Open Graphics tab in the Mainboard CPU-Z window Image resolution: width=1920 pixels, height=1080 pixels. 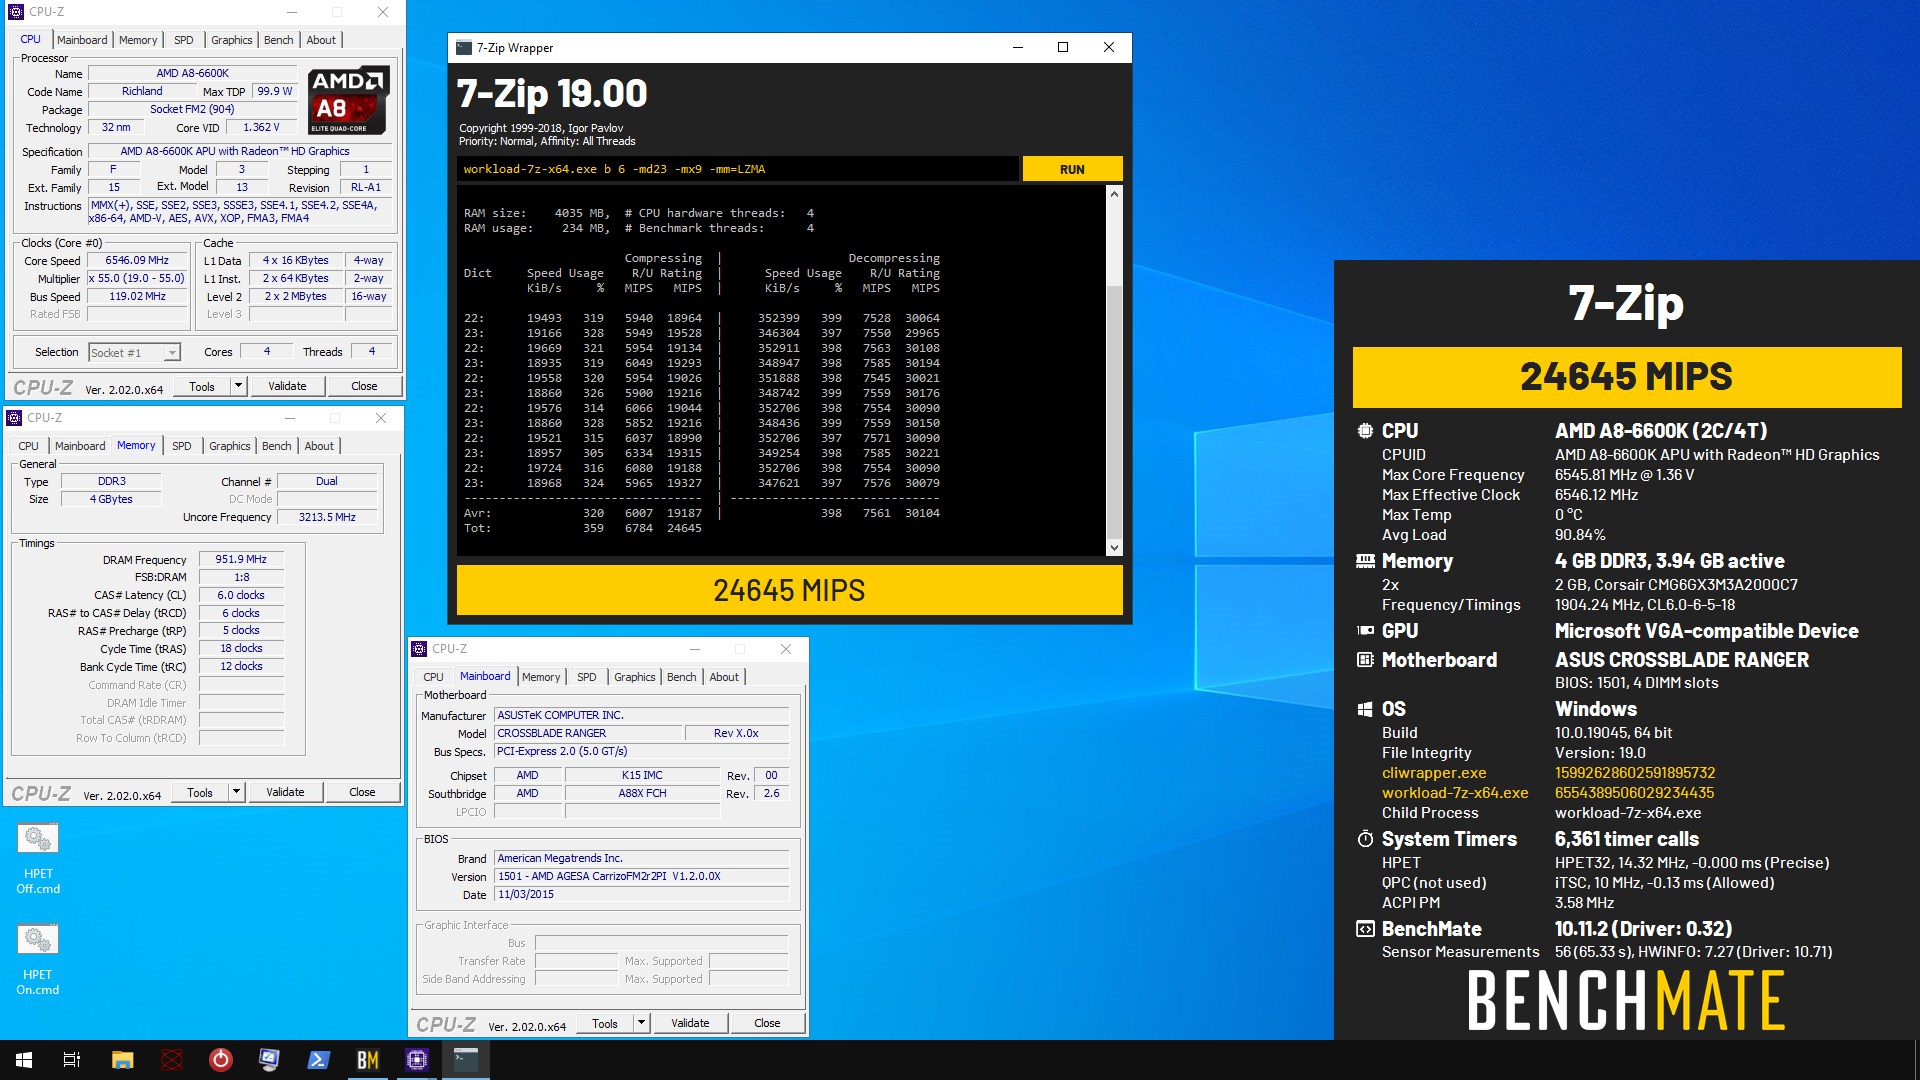tap(635, 677)
